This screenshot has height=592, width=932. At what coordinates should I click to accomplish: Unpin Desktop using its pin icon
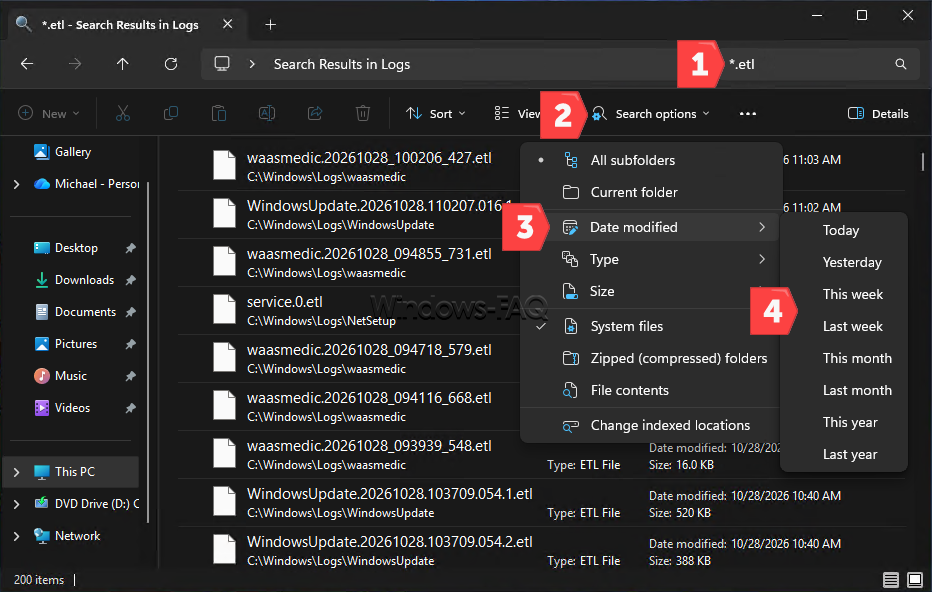131,248
